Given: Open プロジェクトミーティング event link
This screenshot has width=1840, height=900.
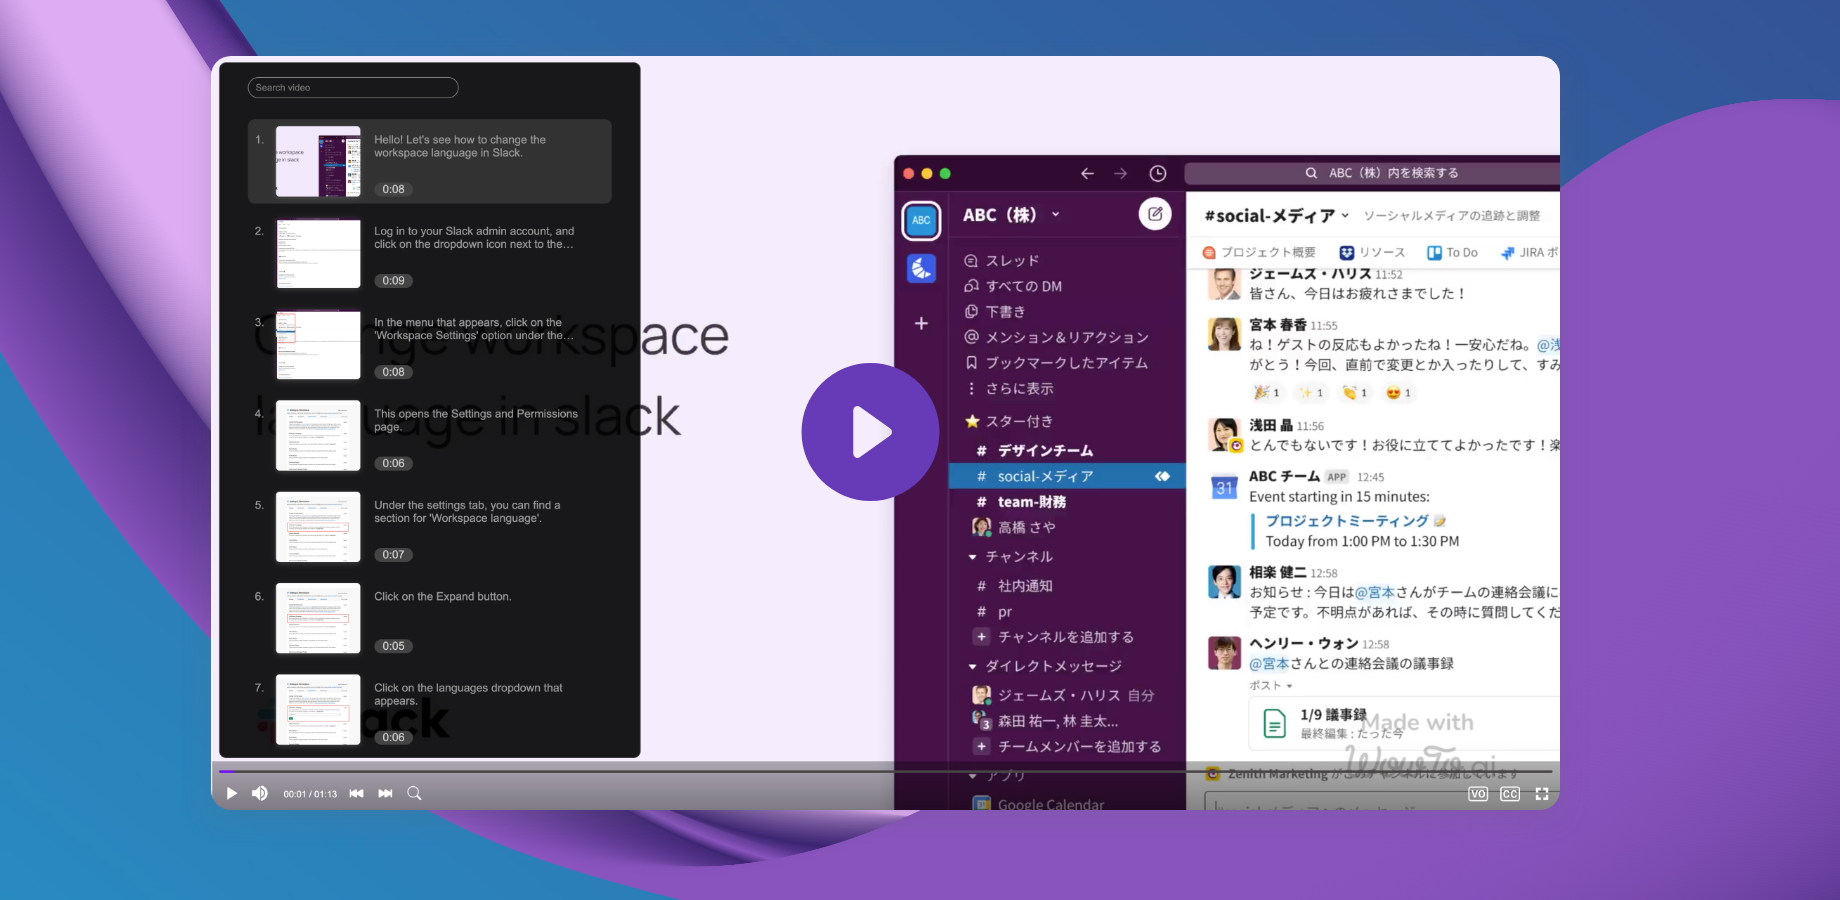Looking at the screenshot, I should pos(1347,521).
